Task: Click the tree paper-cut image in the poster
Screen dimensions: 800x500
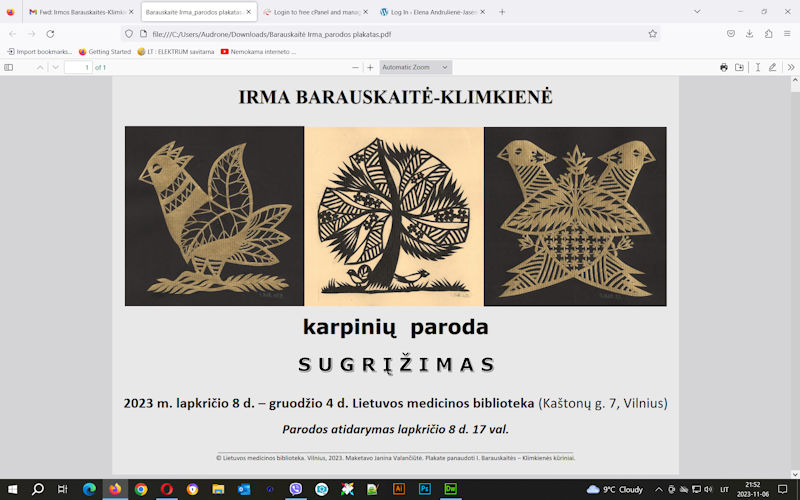Action: 394,216
